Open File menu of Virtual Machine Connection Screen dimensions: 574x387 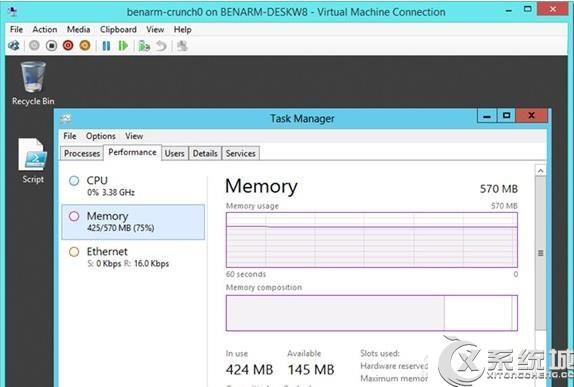click(x=16, y=29)
